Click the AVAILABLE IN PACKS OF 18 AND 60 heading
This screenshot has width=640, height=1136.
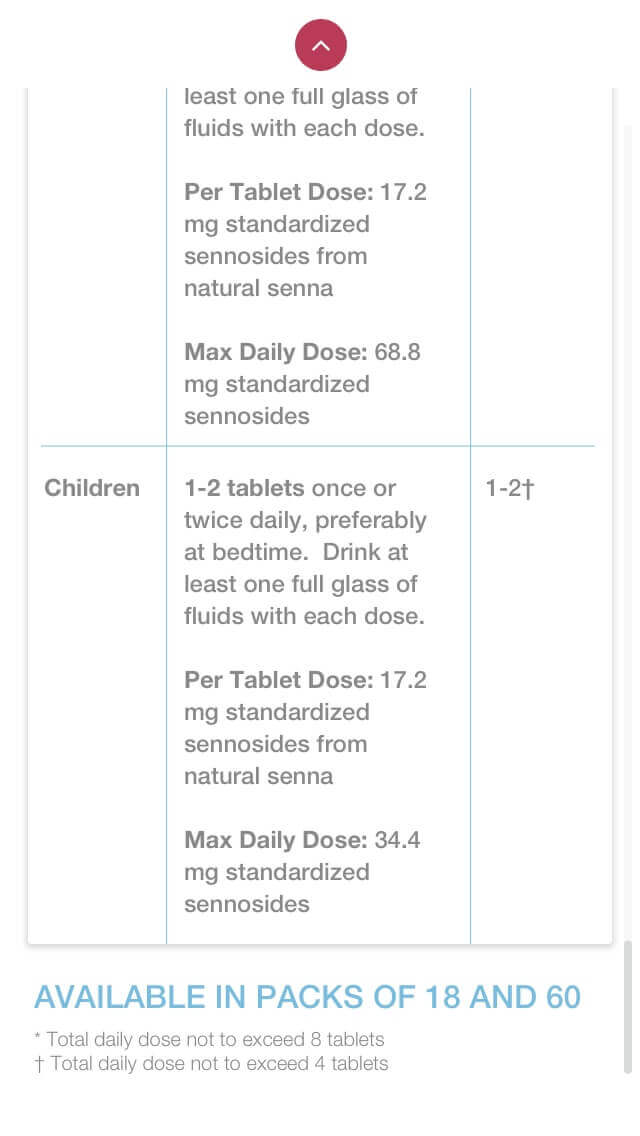(x=307, y=997)
